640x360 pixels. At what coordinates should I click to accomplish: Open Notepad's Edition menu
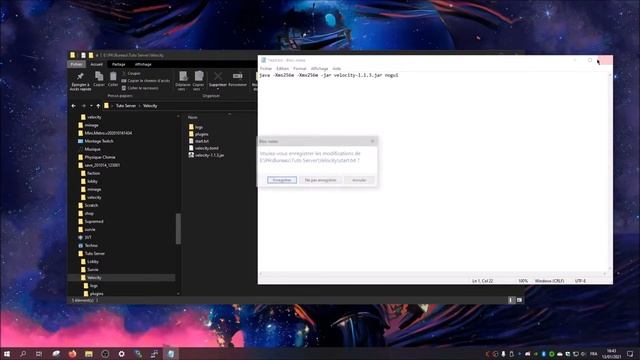[x=282, y=69]
